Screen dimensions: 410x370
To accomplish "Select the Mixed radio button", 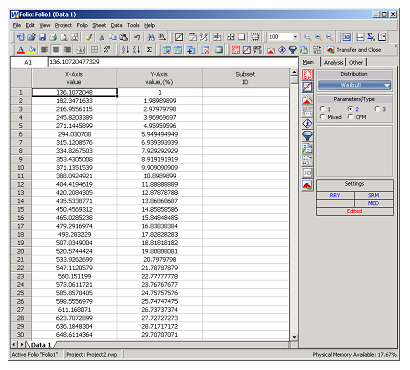I will tap(323, 117).
